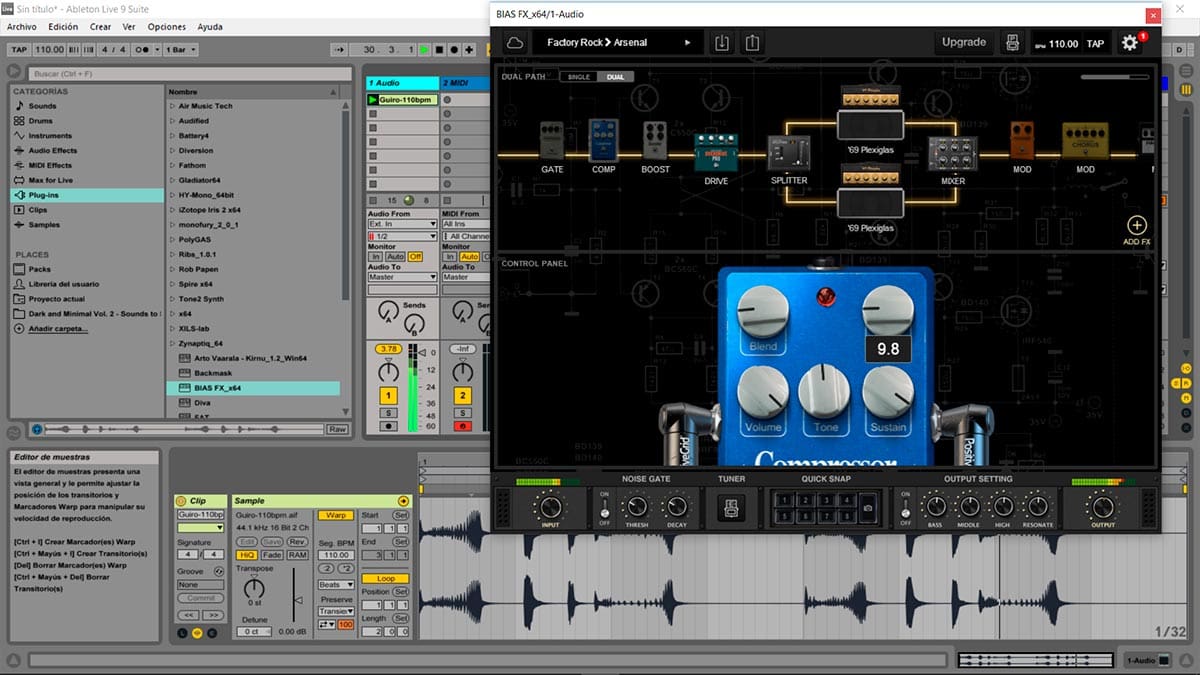Launch the Guiro-110bpm clip play button
The height and width of the screenshot is (675, 1200).
coord(373,100)
